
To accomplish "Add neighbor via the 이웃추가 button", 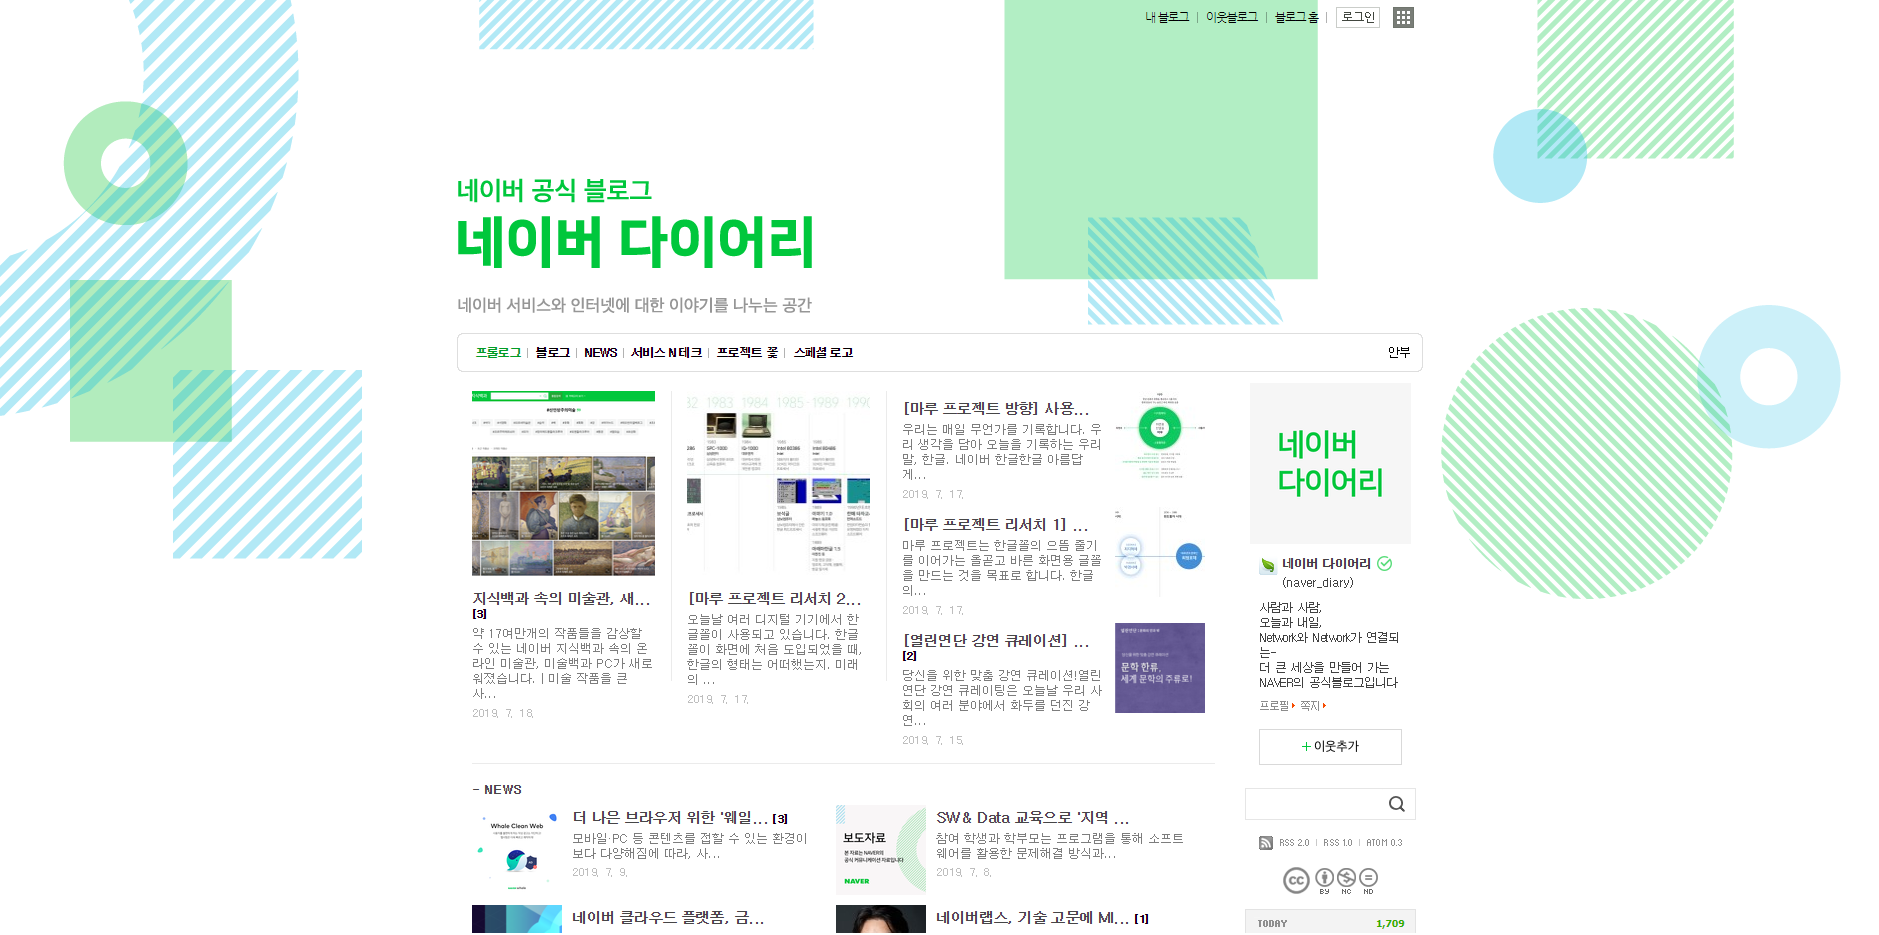I will 1330,747.
